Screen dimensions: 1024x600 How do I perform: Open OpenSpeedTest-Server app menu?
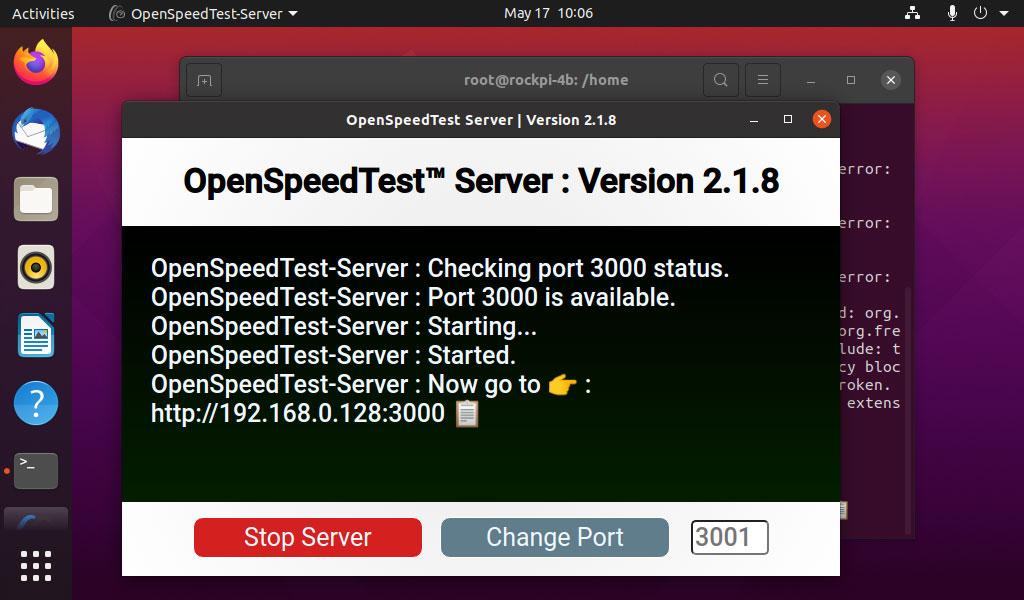pos(203,13)
